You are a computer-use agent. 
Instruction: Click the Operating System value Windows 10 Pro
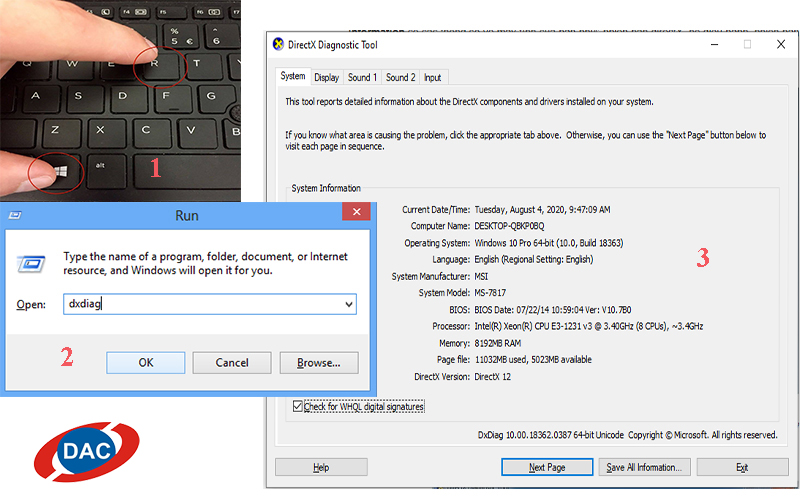548,243
